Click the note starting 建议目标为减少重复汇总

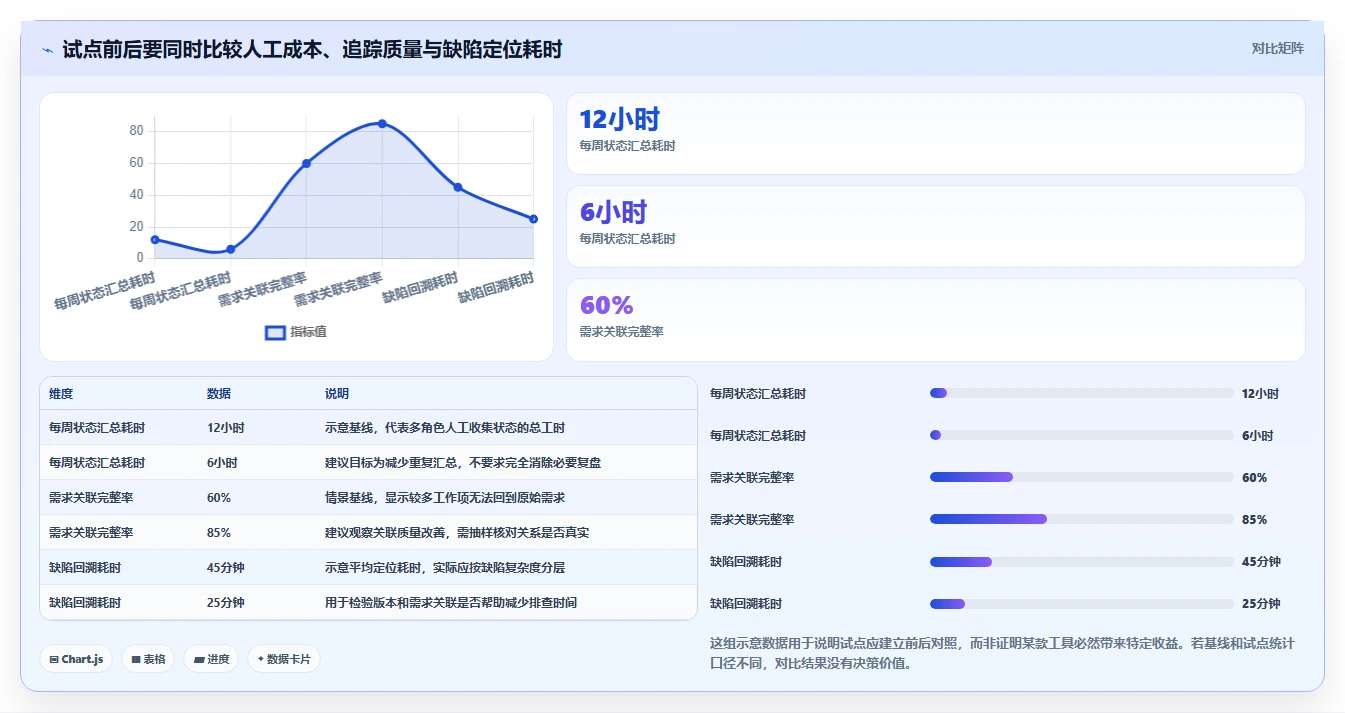(463, 463)
